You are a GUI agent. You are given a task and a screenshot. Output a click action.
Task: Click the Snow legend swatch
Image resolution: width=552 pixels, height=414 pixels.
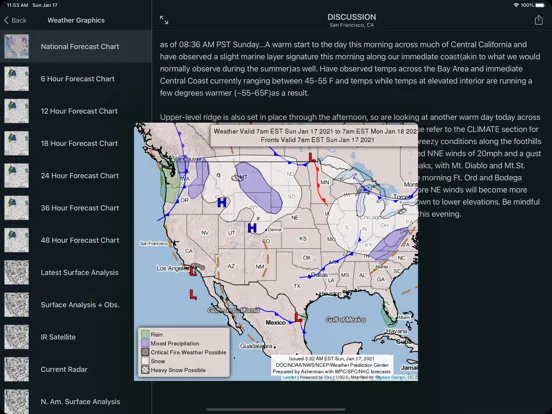tap(145, 361)
